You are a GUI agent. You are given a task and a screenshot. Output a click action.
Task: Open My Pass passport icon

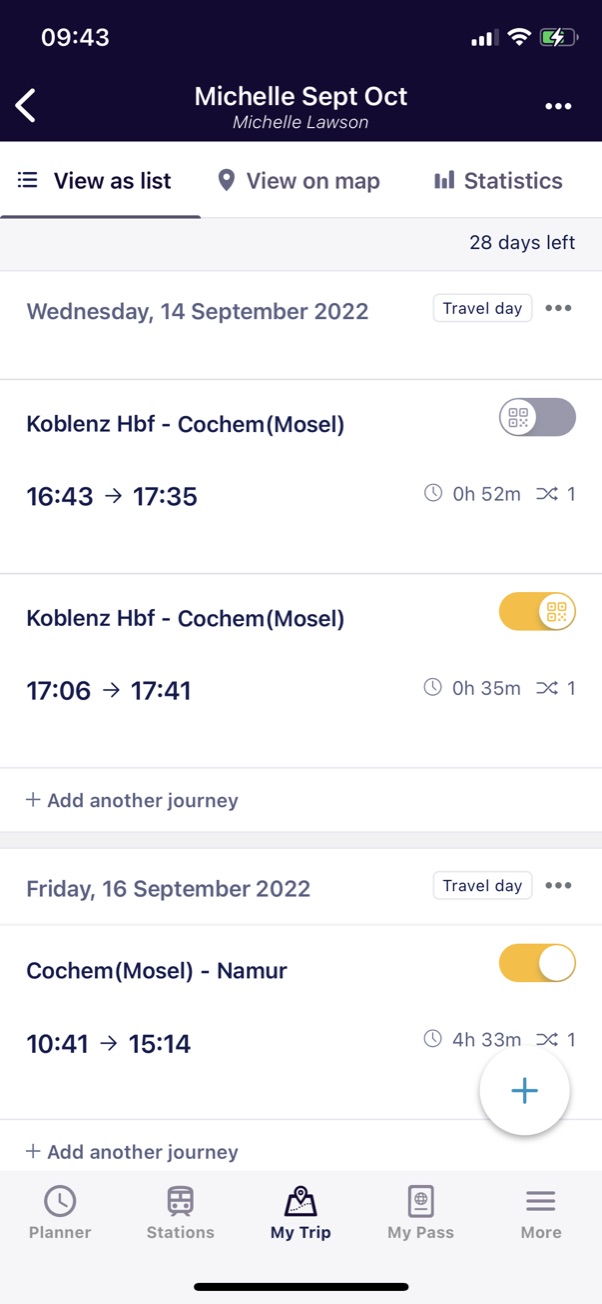(x=421, y=1201)
